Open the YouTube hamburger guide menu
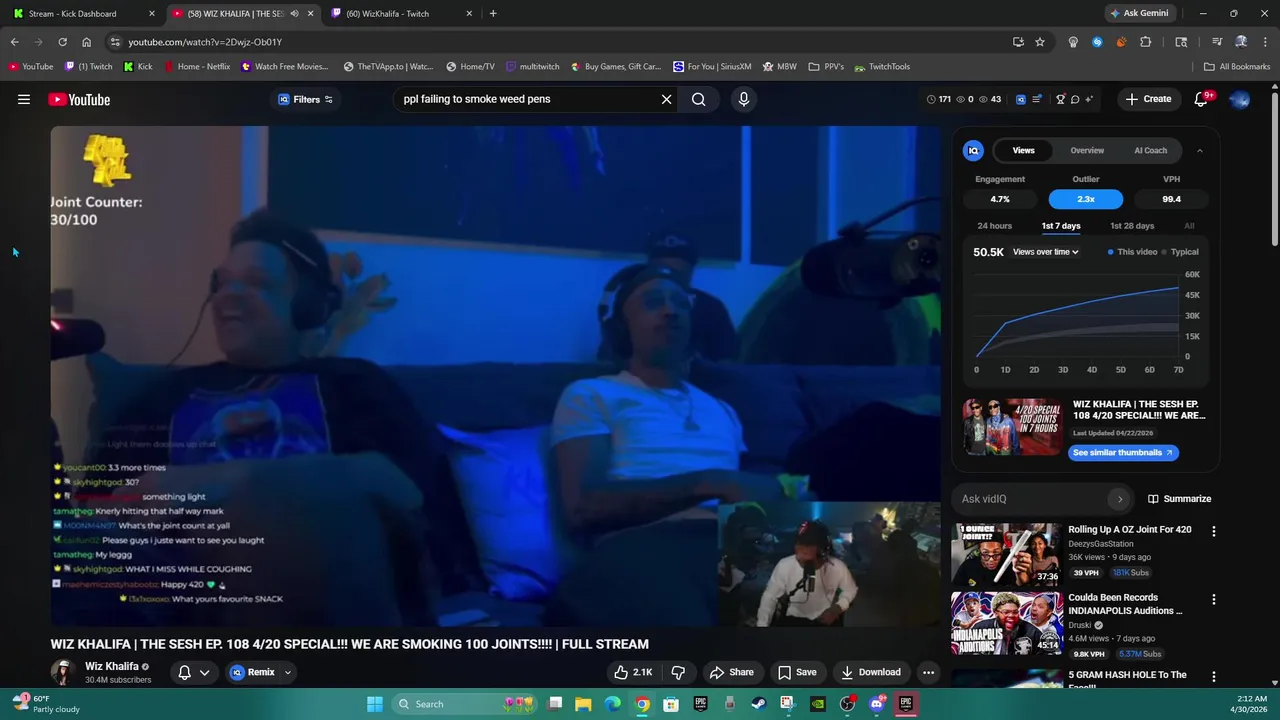This screenshot has width=1280, height=720. point(24,99)
